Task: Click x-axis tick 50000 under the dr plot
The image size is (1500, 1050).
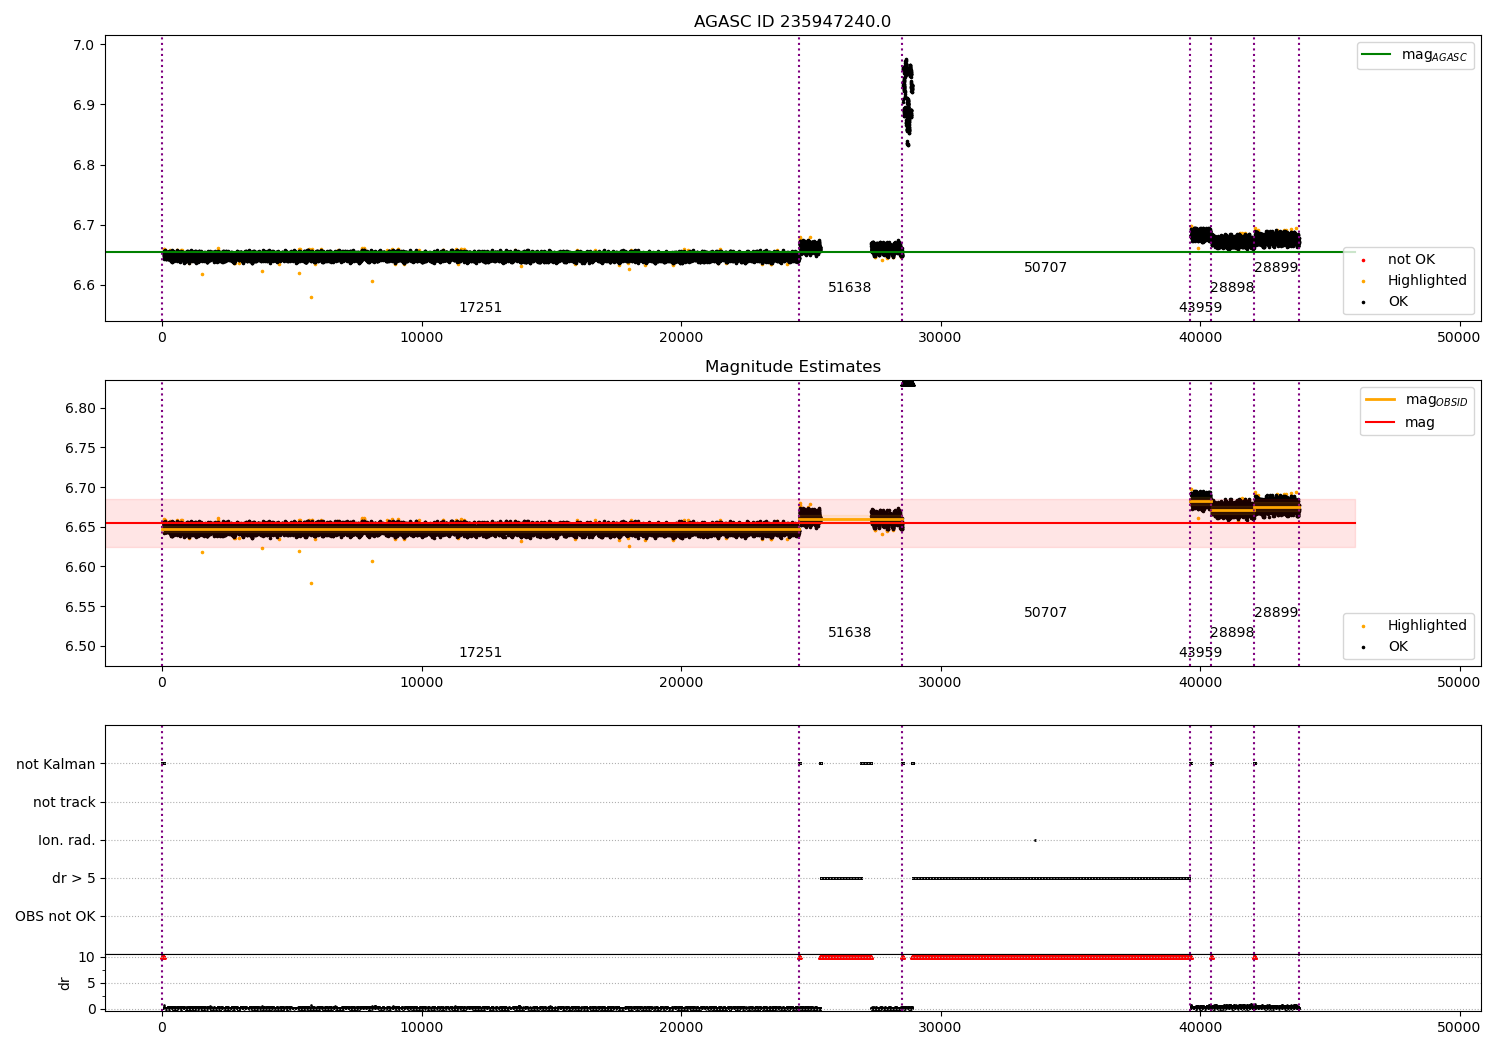Action: pyautogui.click(x=1459, y=1026)
